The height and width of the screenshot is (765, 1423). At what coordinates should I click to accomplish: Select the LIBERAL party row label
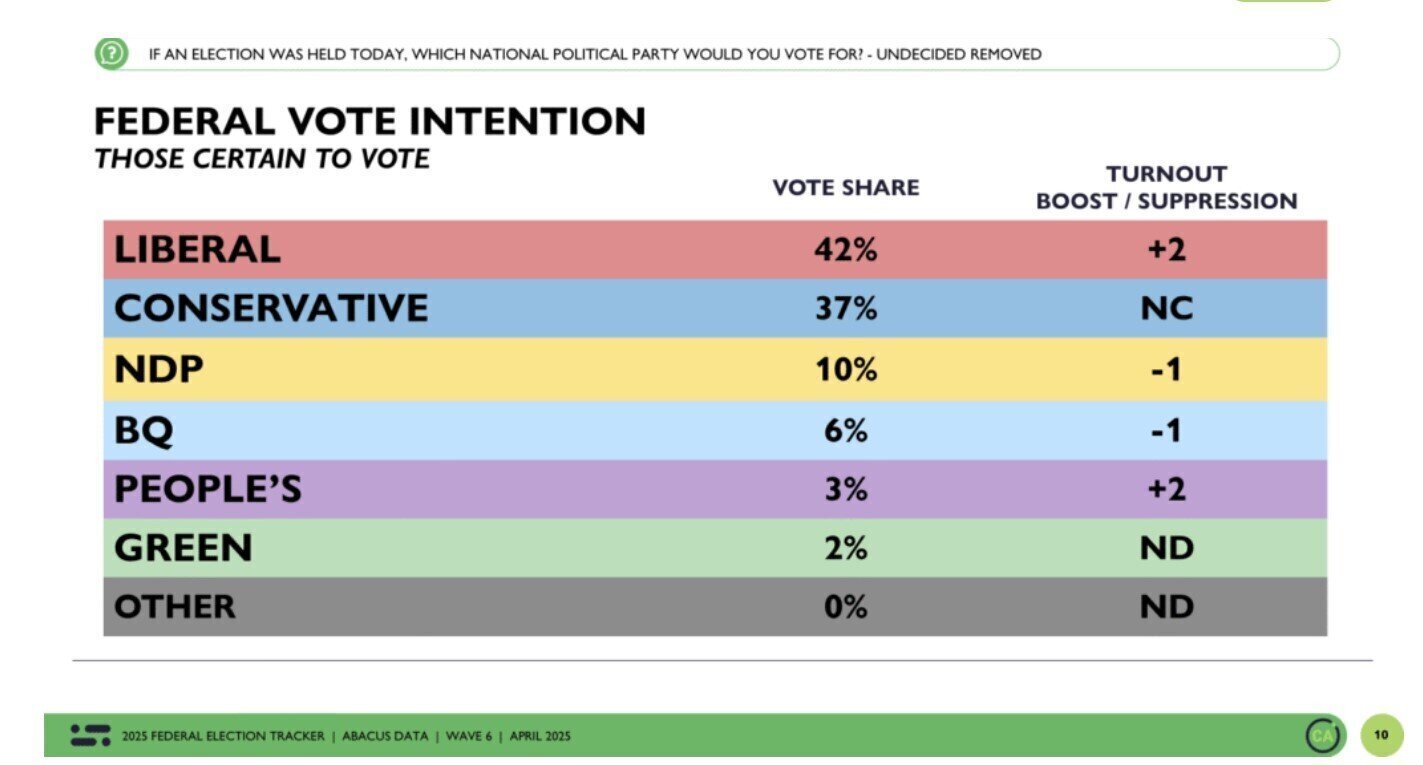click(197, 249)
